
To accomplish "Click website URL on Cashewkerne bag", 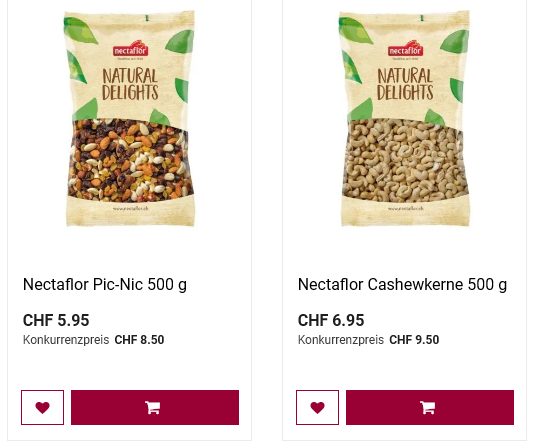I will tap(405, 208).
